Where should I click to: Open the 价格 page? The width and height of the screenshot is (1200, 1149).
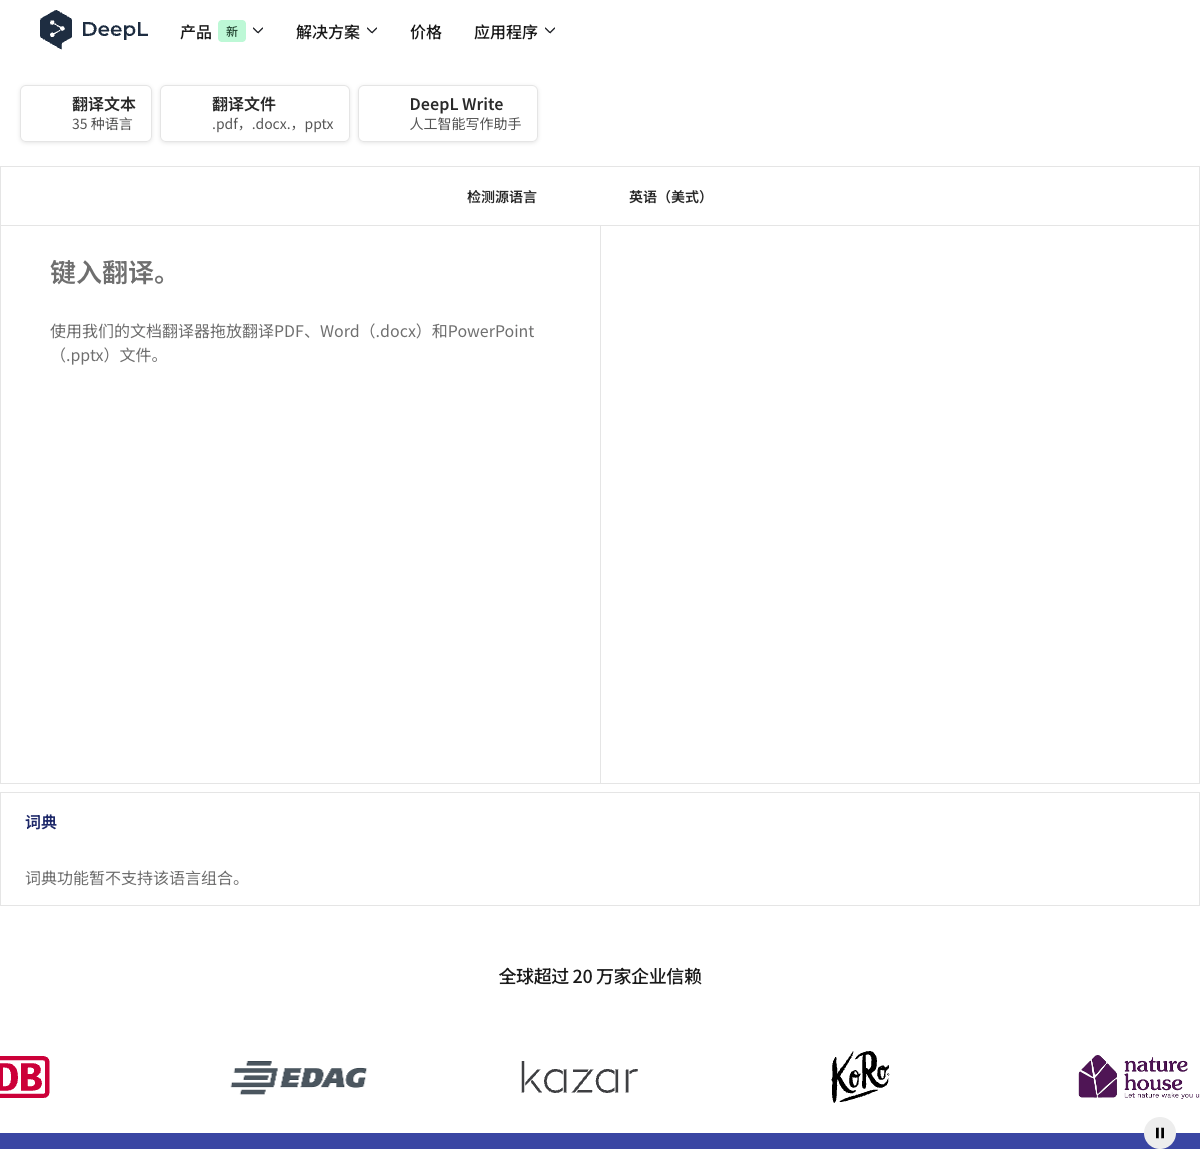426,31
